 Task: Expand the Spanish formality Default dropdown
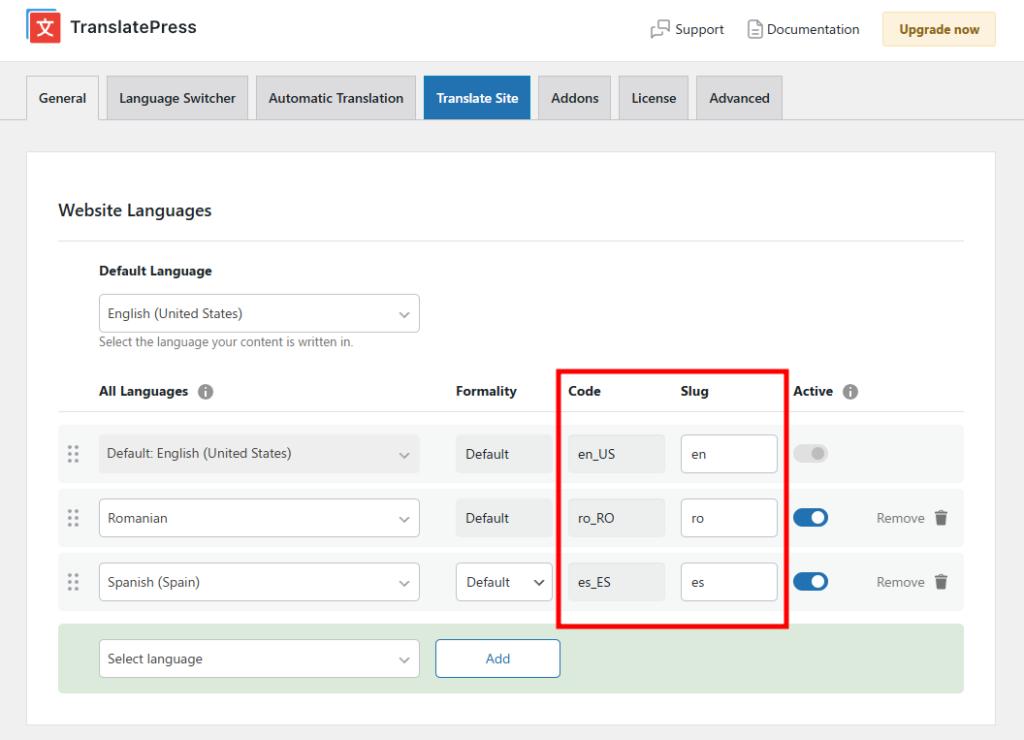click(x=504, y=582)
